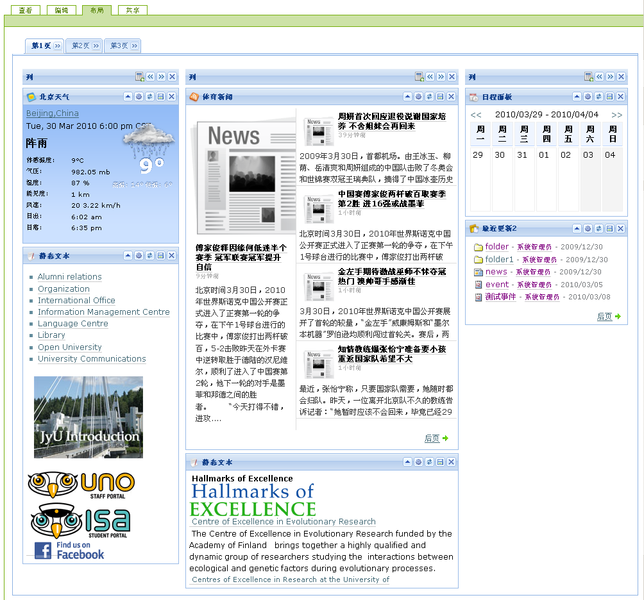The height and width of the screenshot is (600, 644).
Task: Click save icon on 最近更新2 widget
Action: (610, 229)
